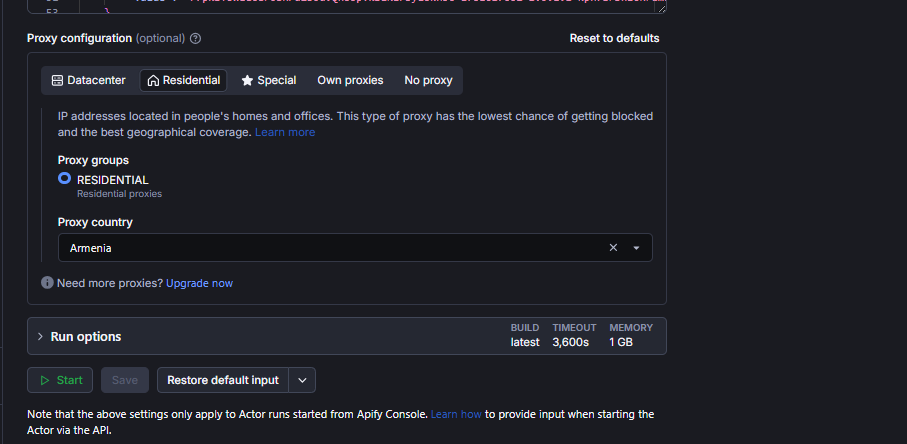Open the Learn more link
Viewport: 907px width, 444px height.
285,132
